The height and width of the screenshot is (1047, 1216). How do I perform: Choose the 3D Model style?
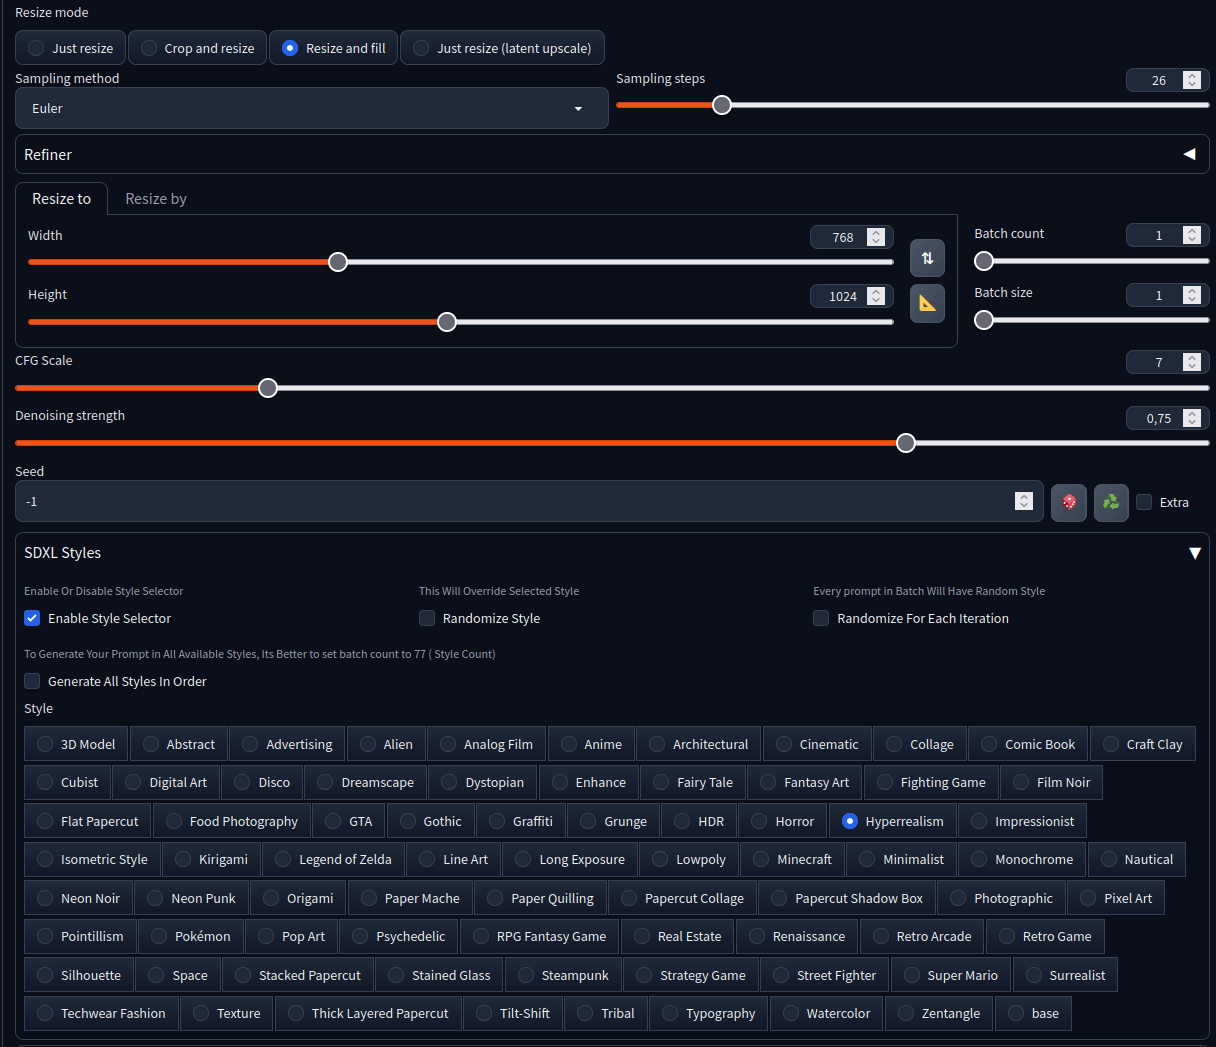(76, 744)
